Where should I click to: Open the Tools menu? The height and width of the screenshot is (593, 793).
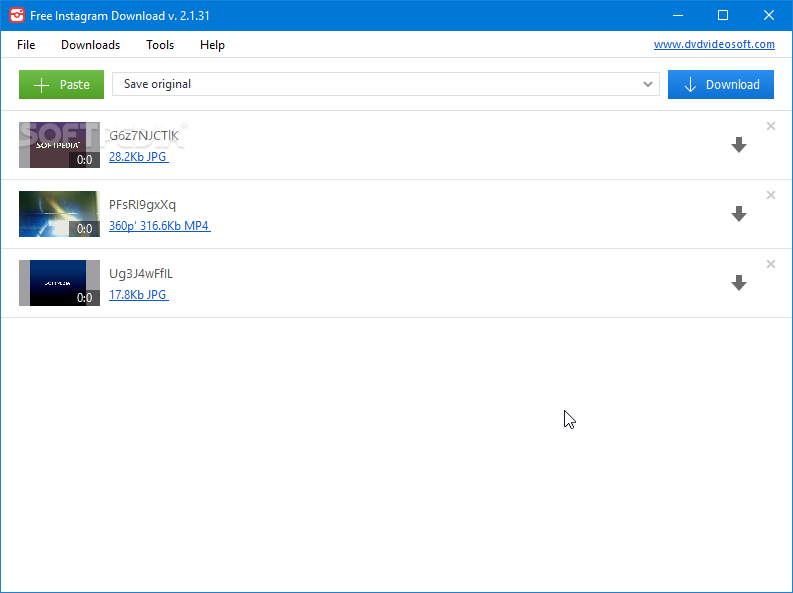coord(160,45)
